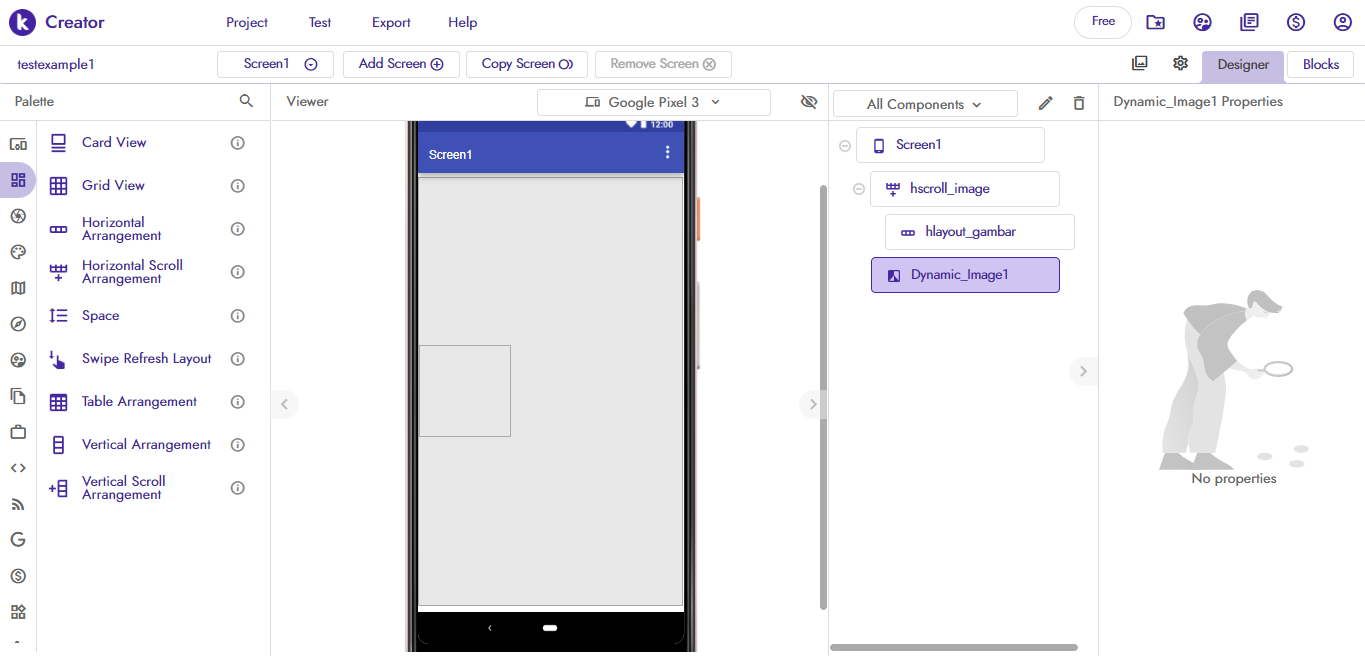Collapse the hscroll_image tree node
1365x657 pixels.
(x=858, y=188)
